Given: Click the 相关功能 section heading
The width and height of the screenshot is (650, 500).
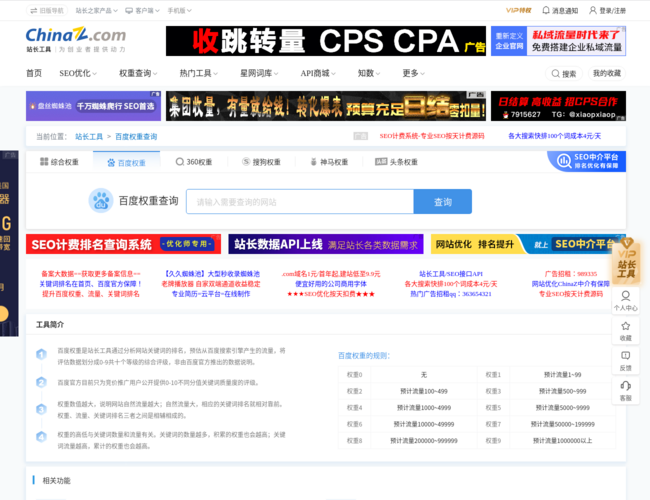Looking at the screenshot, I should tap(56, 481).
